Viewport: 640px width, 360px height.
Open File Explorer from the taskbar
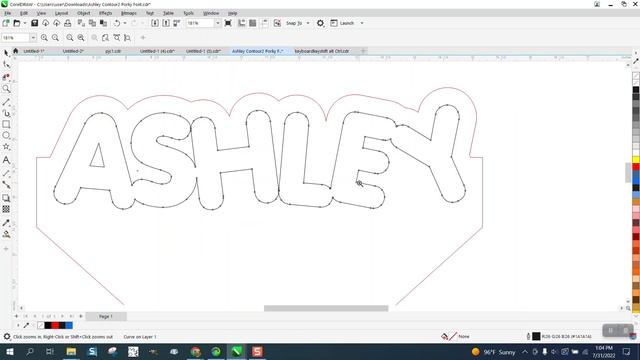[x=71, y=351]
